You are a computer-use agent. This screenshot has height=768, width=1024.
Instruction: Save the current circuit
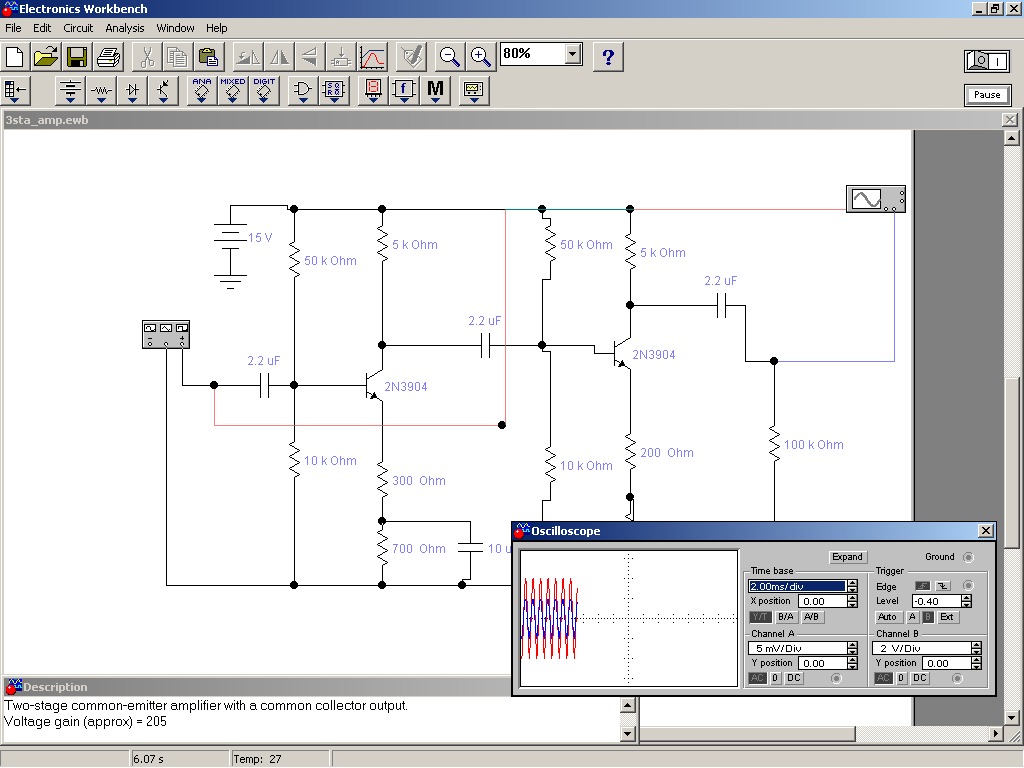(77, 57)
